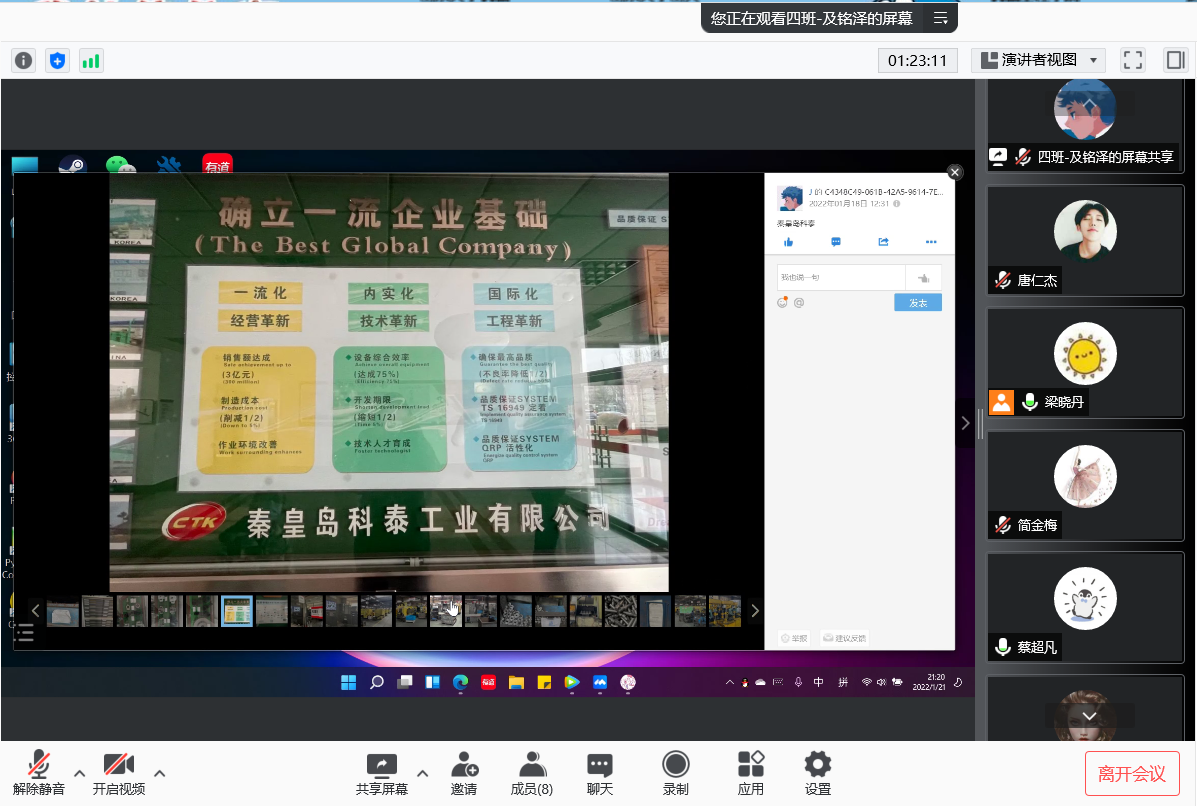Close the photo viewer in shared screen
This screenshot has width=1197, height=806.
click(954, 172)
